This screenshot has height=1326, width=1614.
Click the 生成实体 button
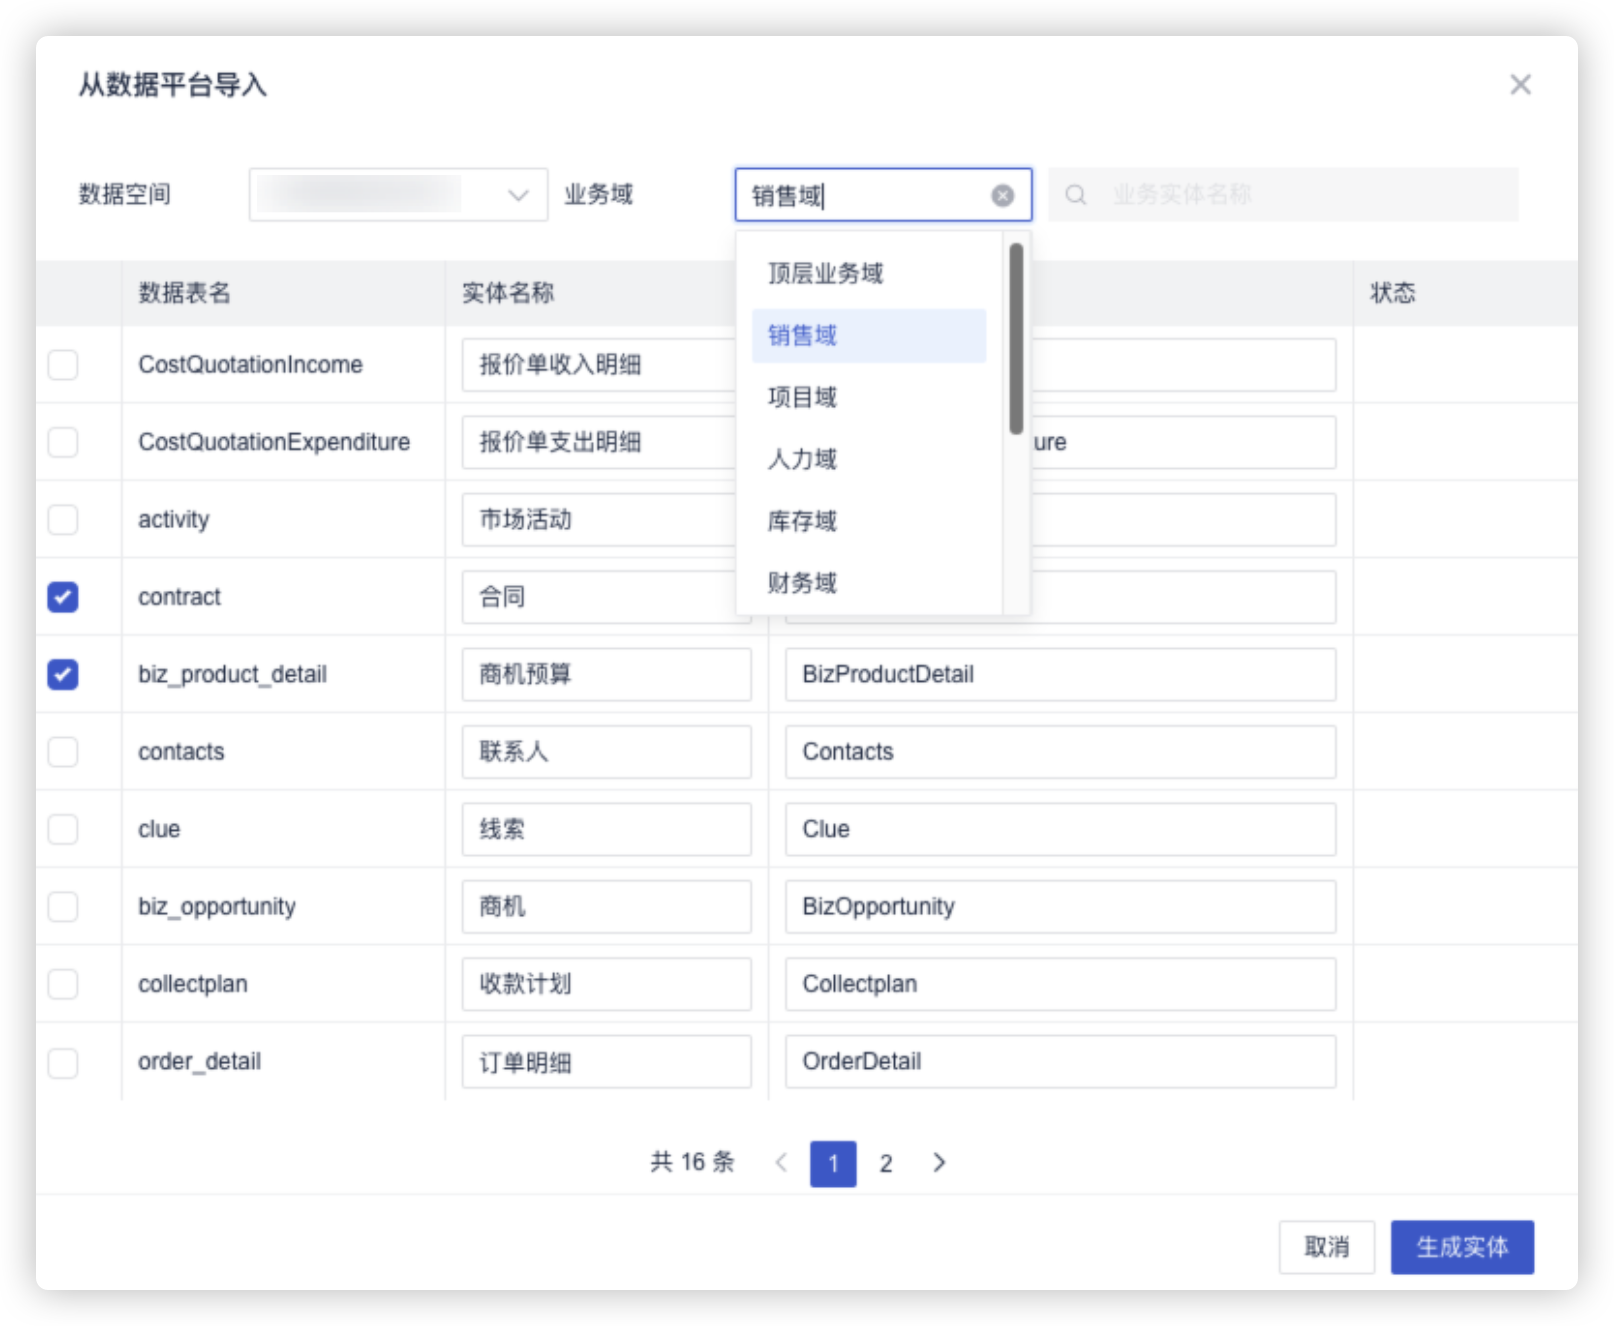pyautogui.click(x=1461, y=1247)
